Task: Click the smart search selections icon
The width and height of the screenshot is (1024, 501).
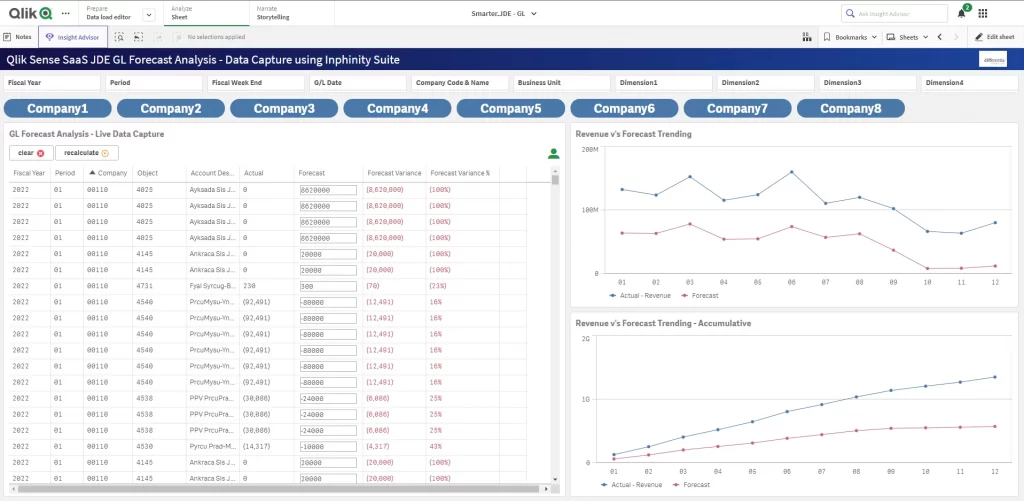Action: click(119, 37)
